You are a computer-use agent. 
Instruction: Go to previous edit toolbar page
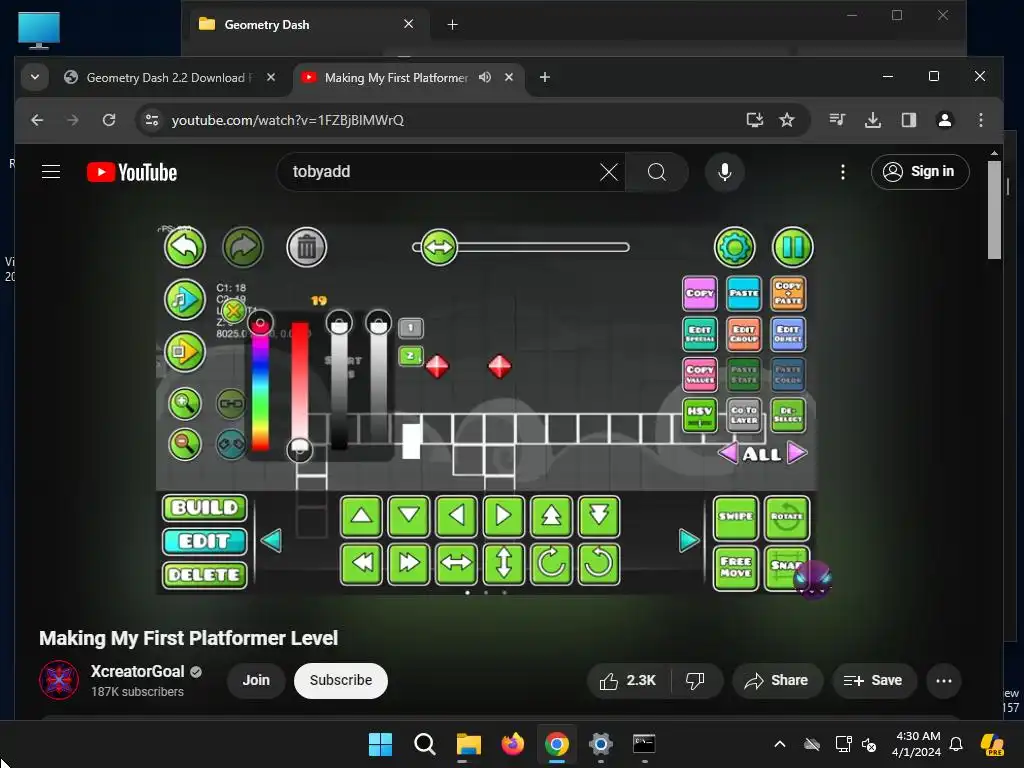[x=271, y=541]
